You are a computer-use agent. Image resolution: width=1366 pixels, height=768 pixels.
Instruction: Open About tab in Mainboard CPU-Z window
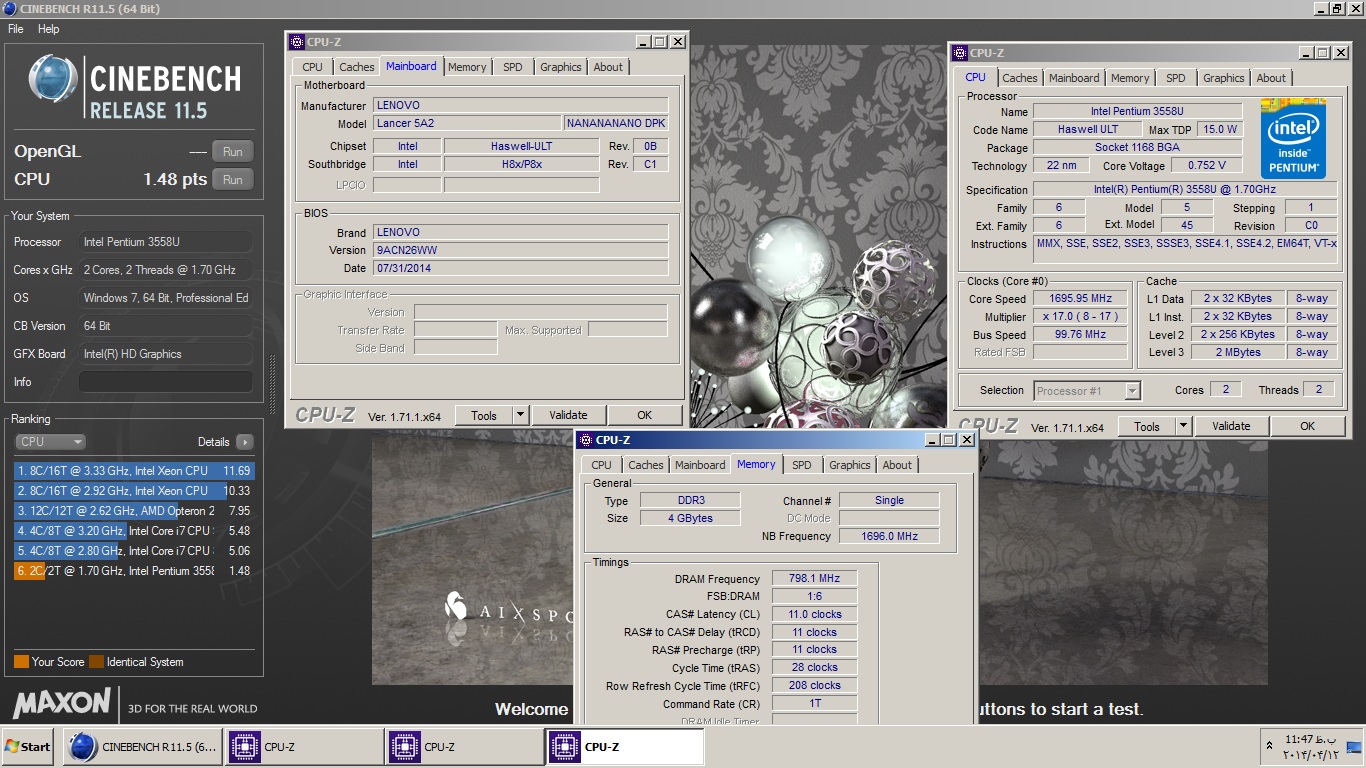pyautogui.click(x=608, y=67)
